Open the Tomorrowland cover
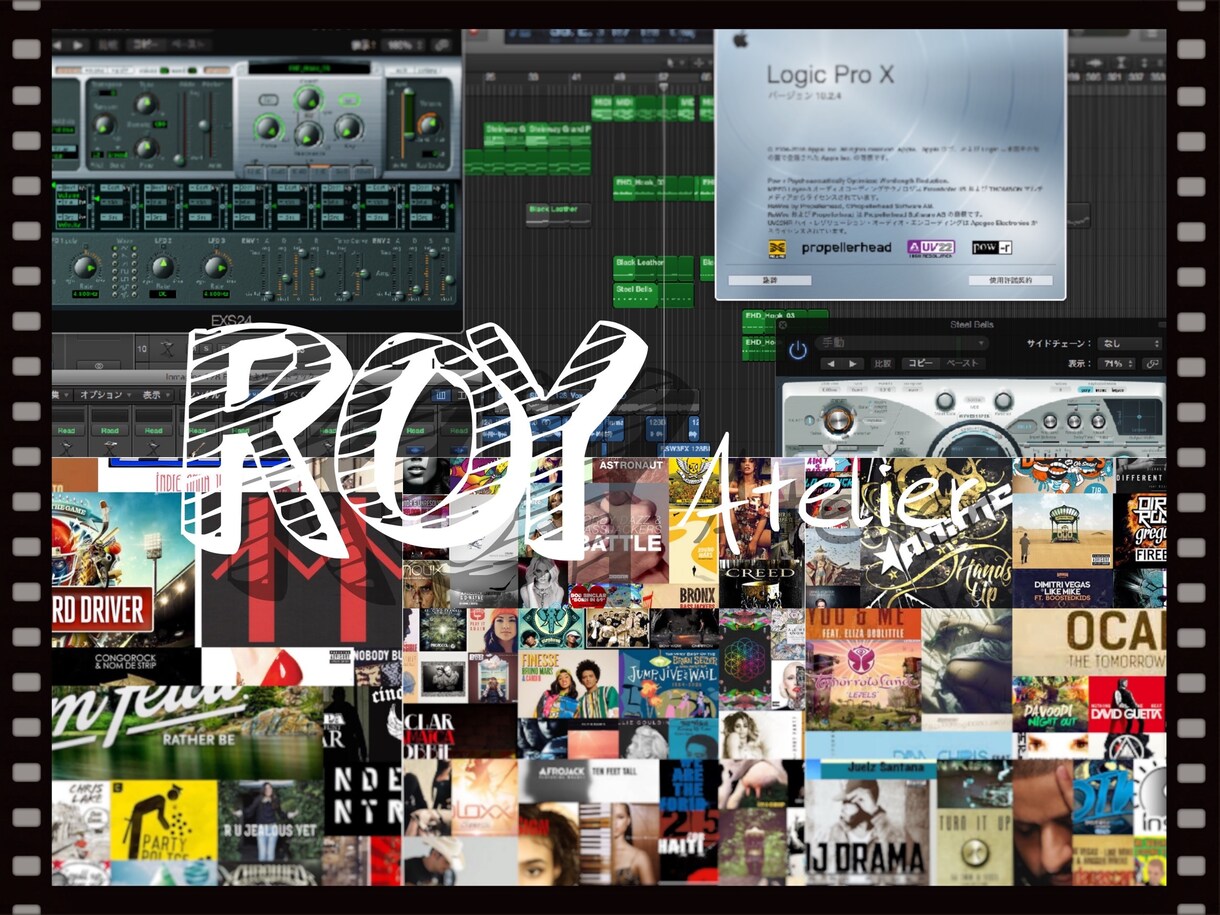 pos(862,685)
